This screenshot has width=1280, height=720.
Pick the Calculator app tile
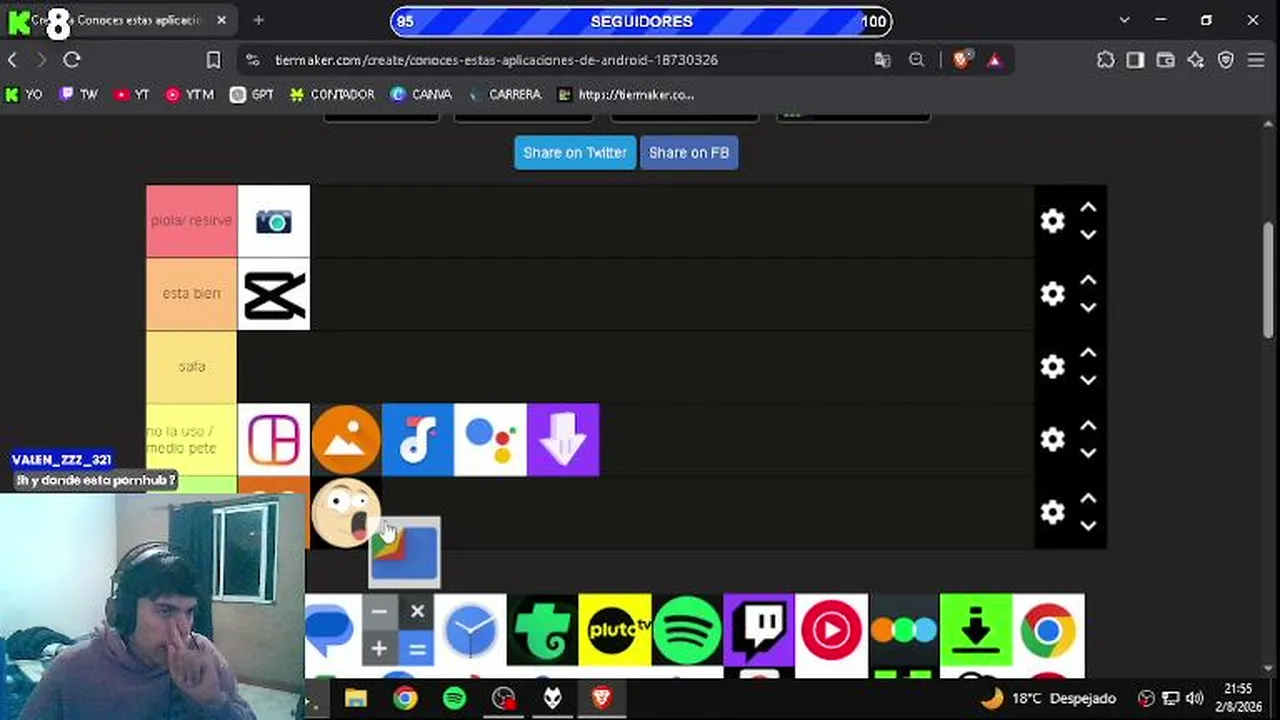[398, 630]
